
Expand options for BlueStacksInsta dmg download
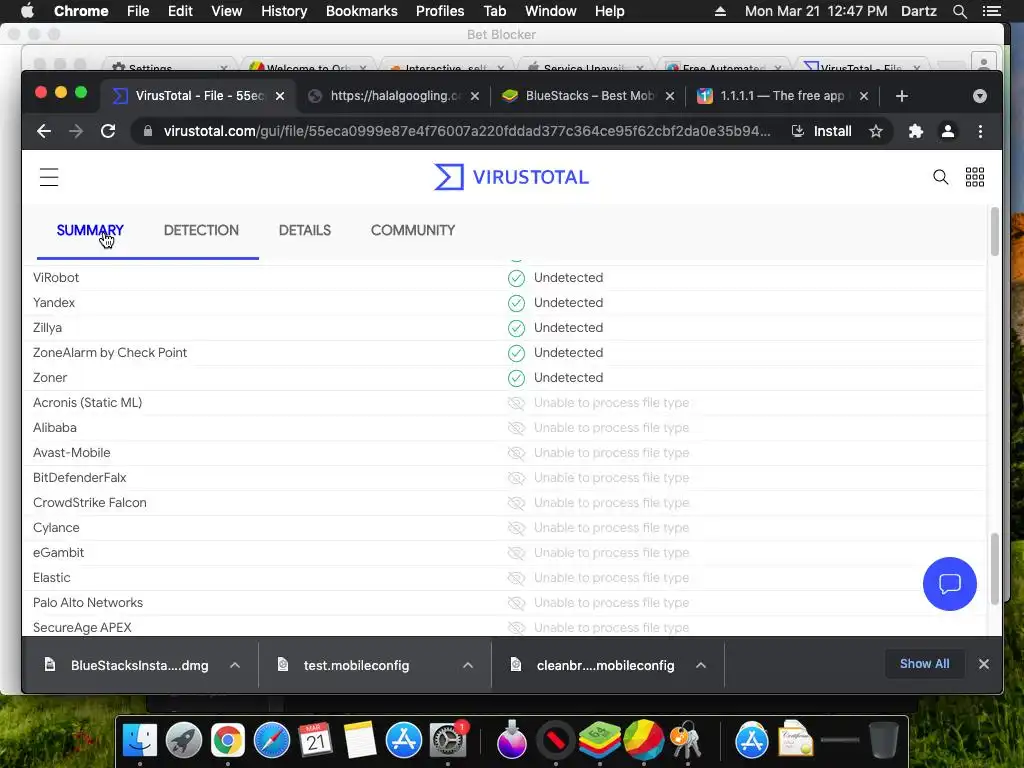click(x=235, y=665)
